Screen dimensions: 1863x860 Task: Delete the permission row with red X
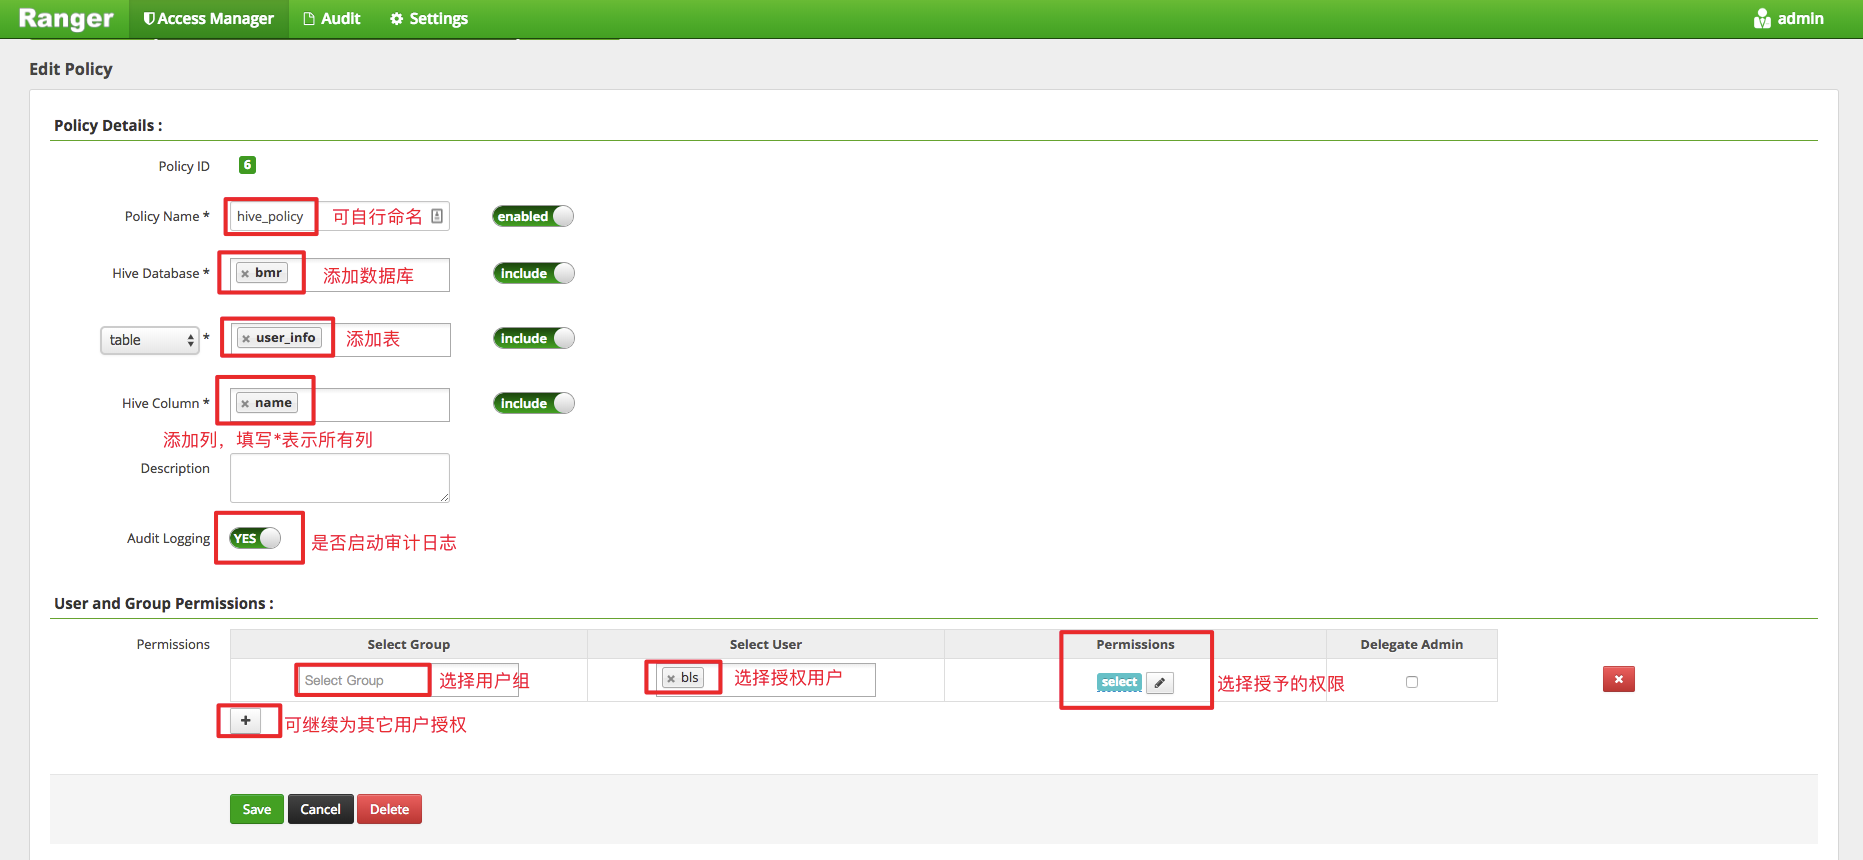click(1618, 679)
